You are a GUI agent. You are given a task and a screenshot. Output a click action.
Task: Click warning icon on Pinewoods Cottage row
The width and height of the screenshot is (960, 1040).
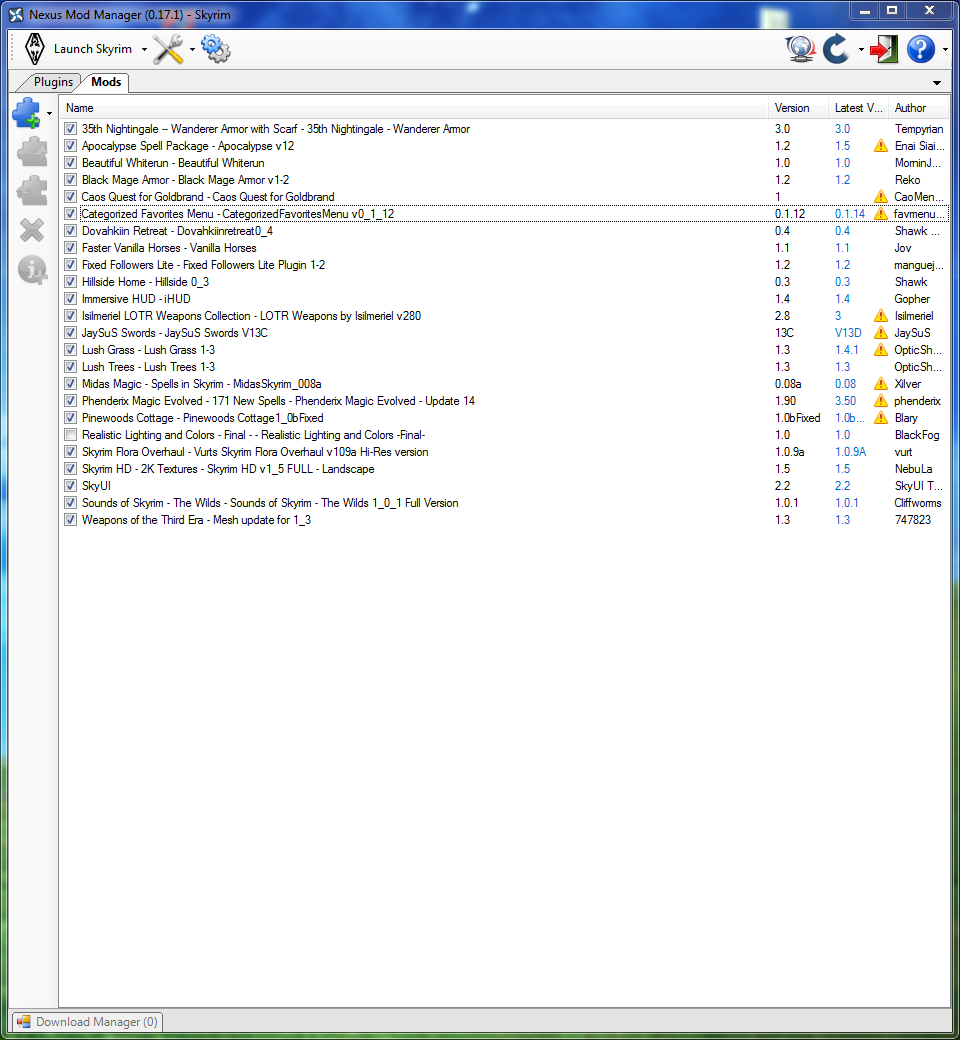point(880,418)
